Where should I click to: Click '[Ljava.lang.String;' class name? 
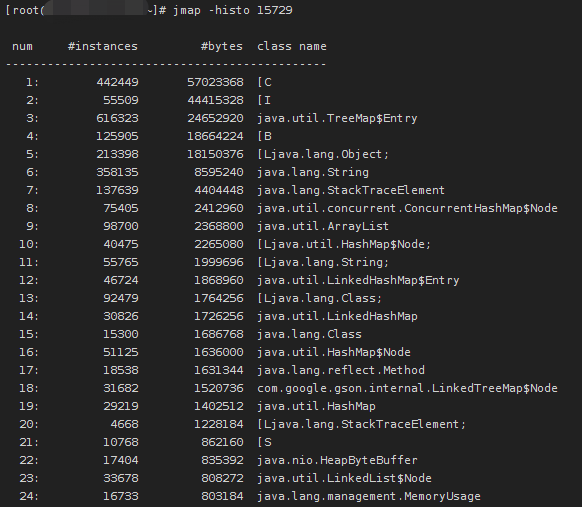[323, 262]
